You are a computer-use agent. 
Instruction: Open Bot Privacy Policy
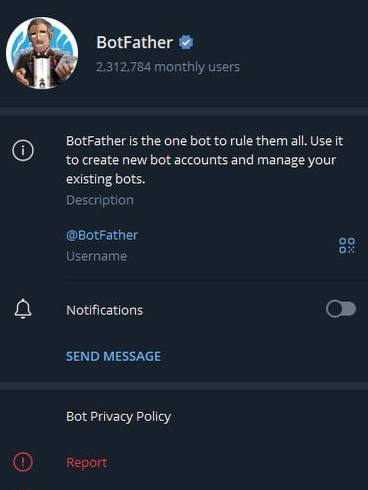point(119,417)
